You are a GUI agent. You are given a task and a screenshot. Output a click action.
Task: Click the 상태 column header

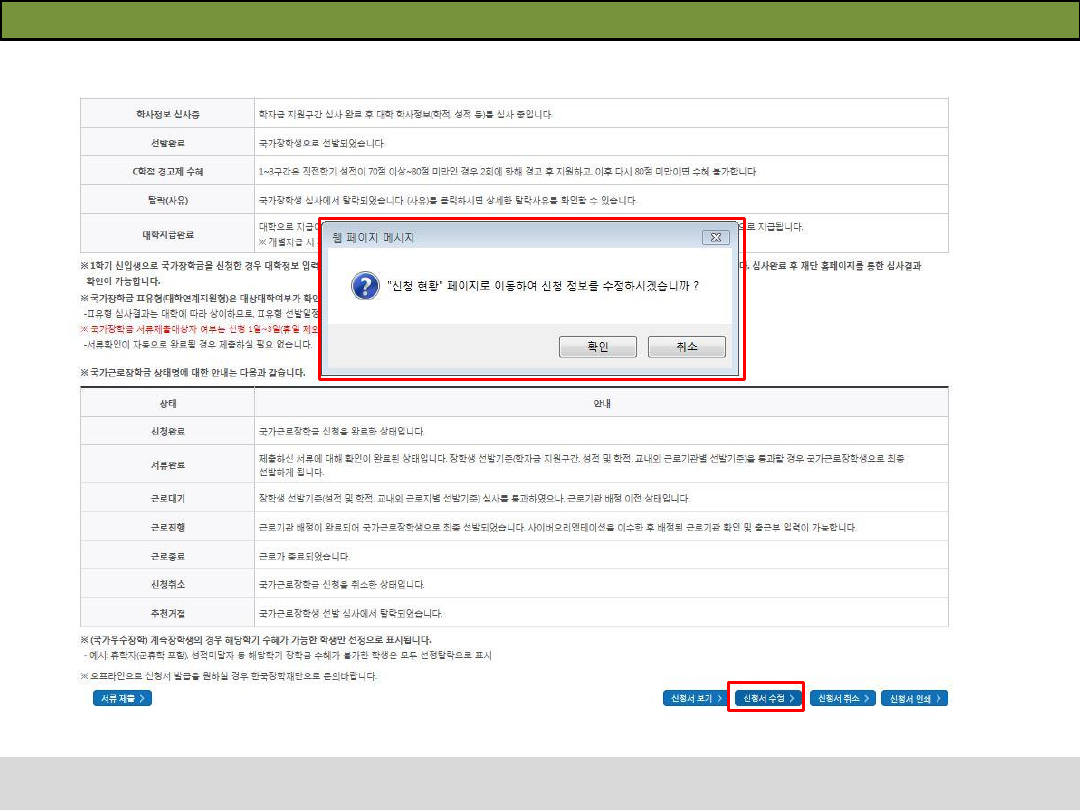[167, 403]
